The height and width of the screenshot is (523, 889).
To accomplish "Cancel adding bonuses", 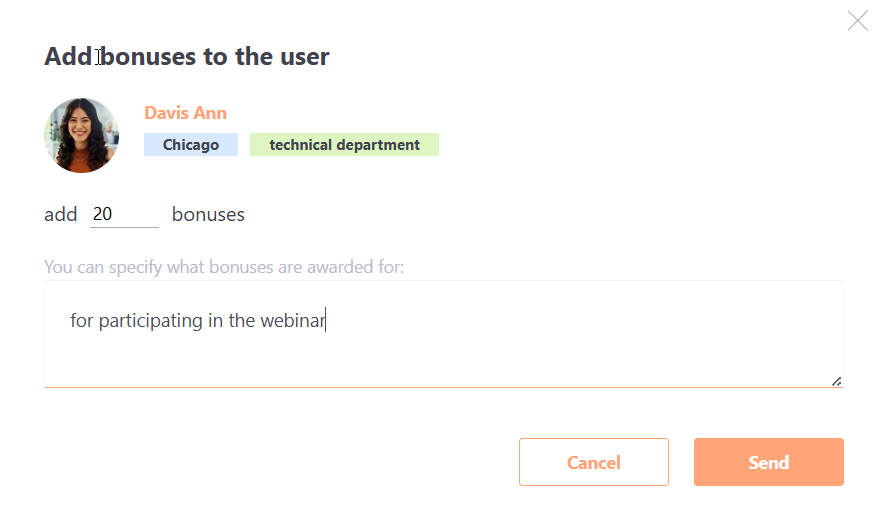I will point(593,462).
